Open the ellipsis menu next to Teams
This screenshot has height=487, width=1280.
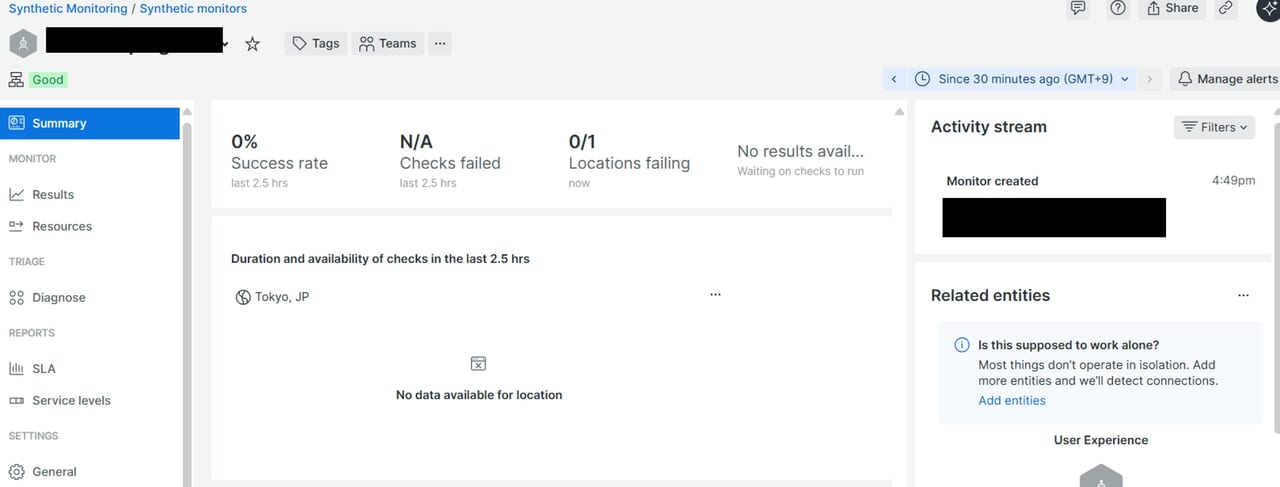pyautogui.click(x=440, y=43)
